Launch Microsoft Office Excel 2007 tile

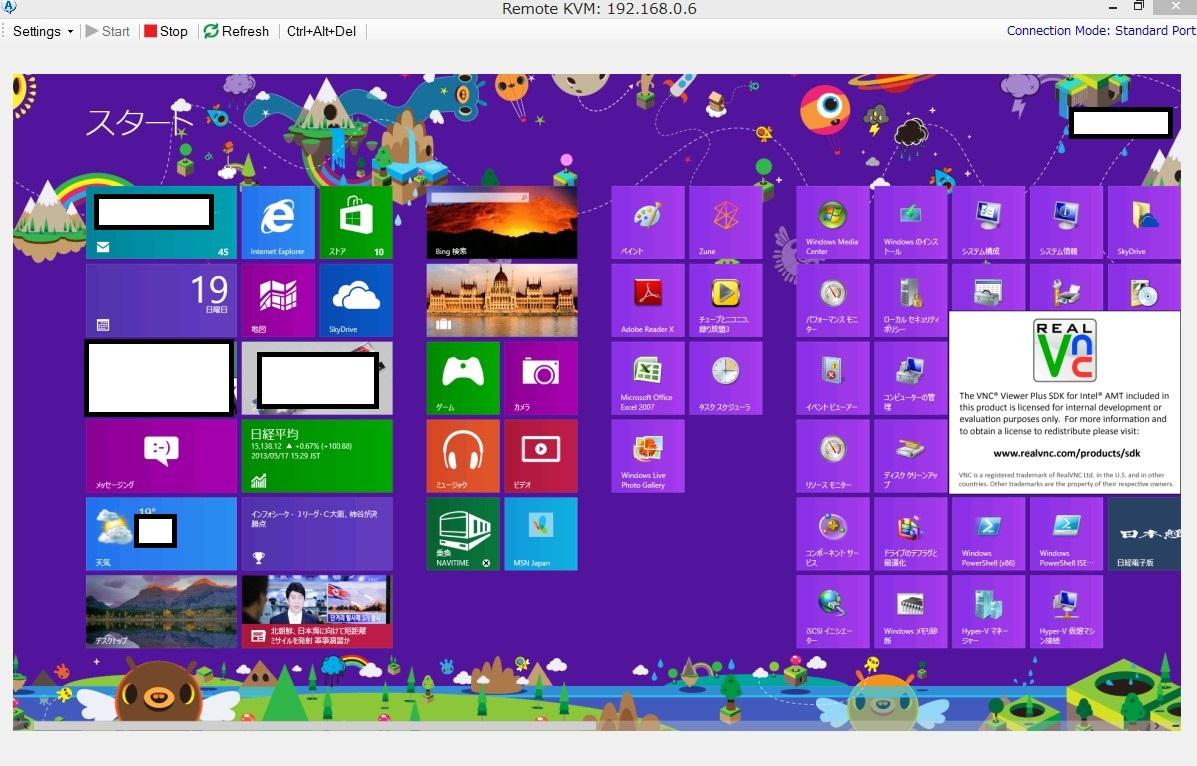tap(648, 378)
